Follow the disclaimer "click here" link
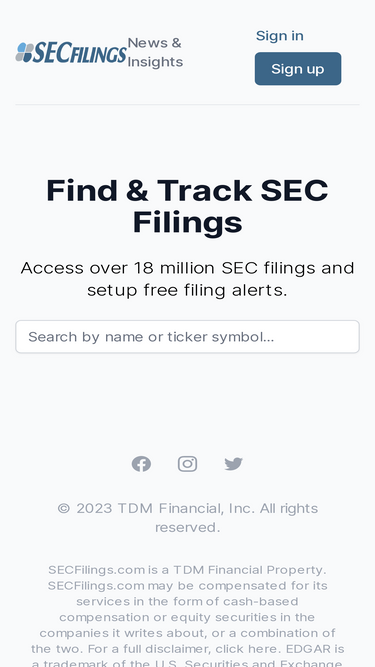The height and width of the screenshot is (667, 375). click(247, 649)
